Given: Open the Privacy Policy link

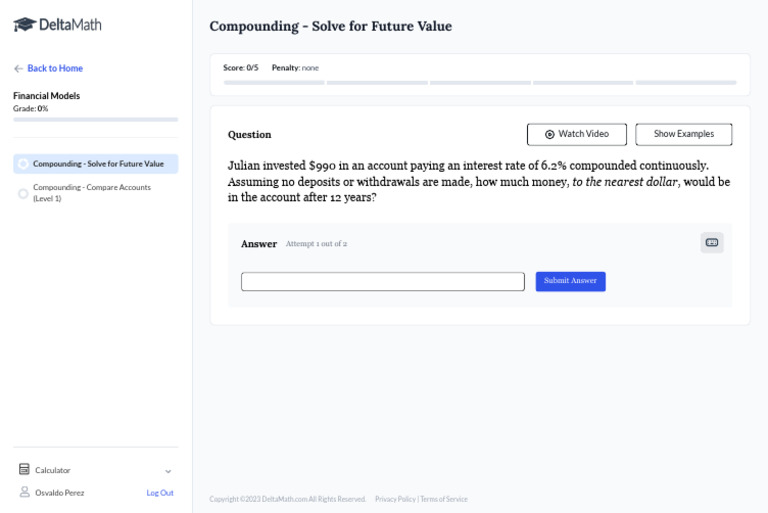Looking at the screenshot, I should (x=395, y=499).
